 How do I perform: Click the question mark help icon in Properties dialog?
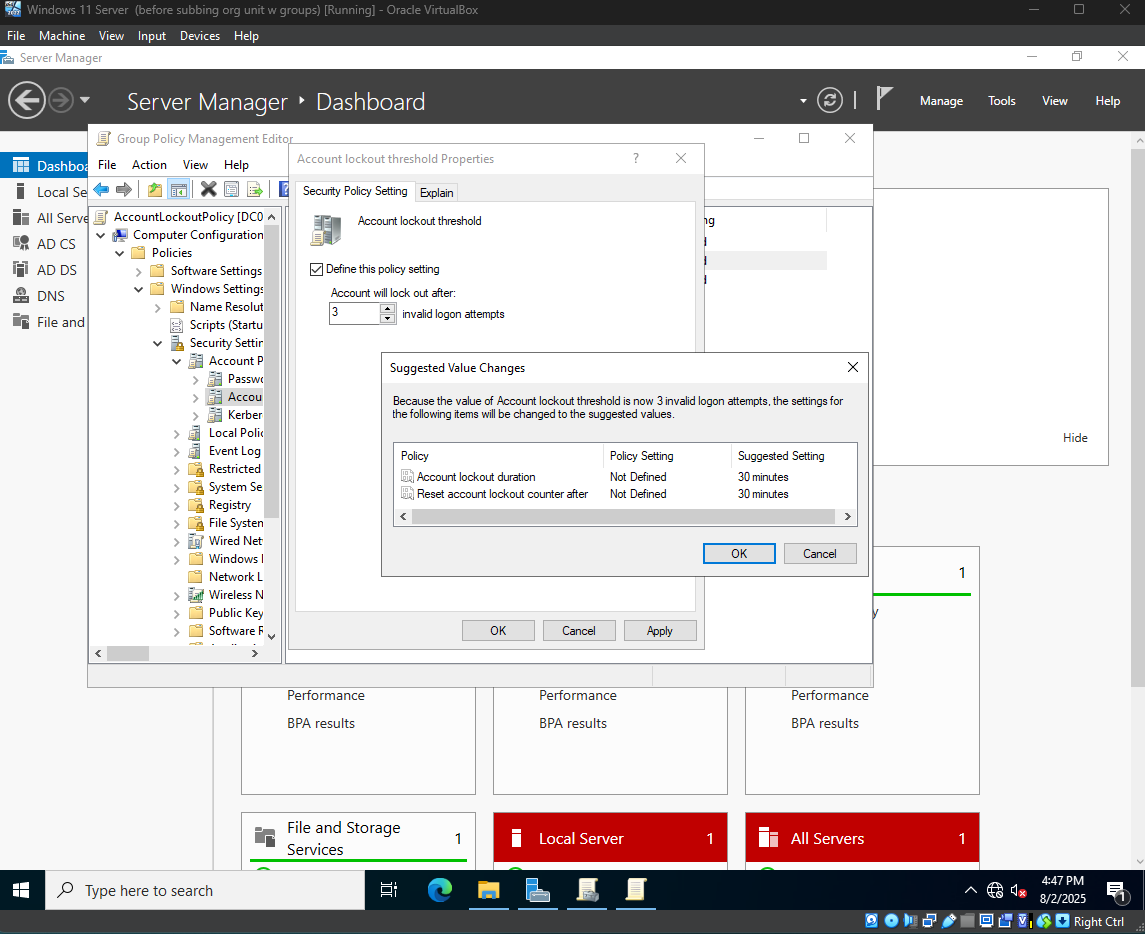point(636,158)
